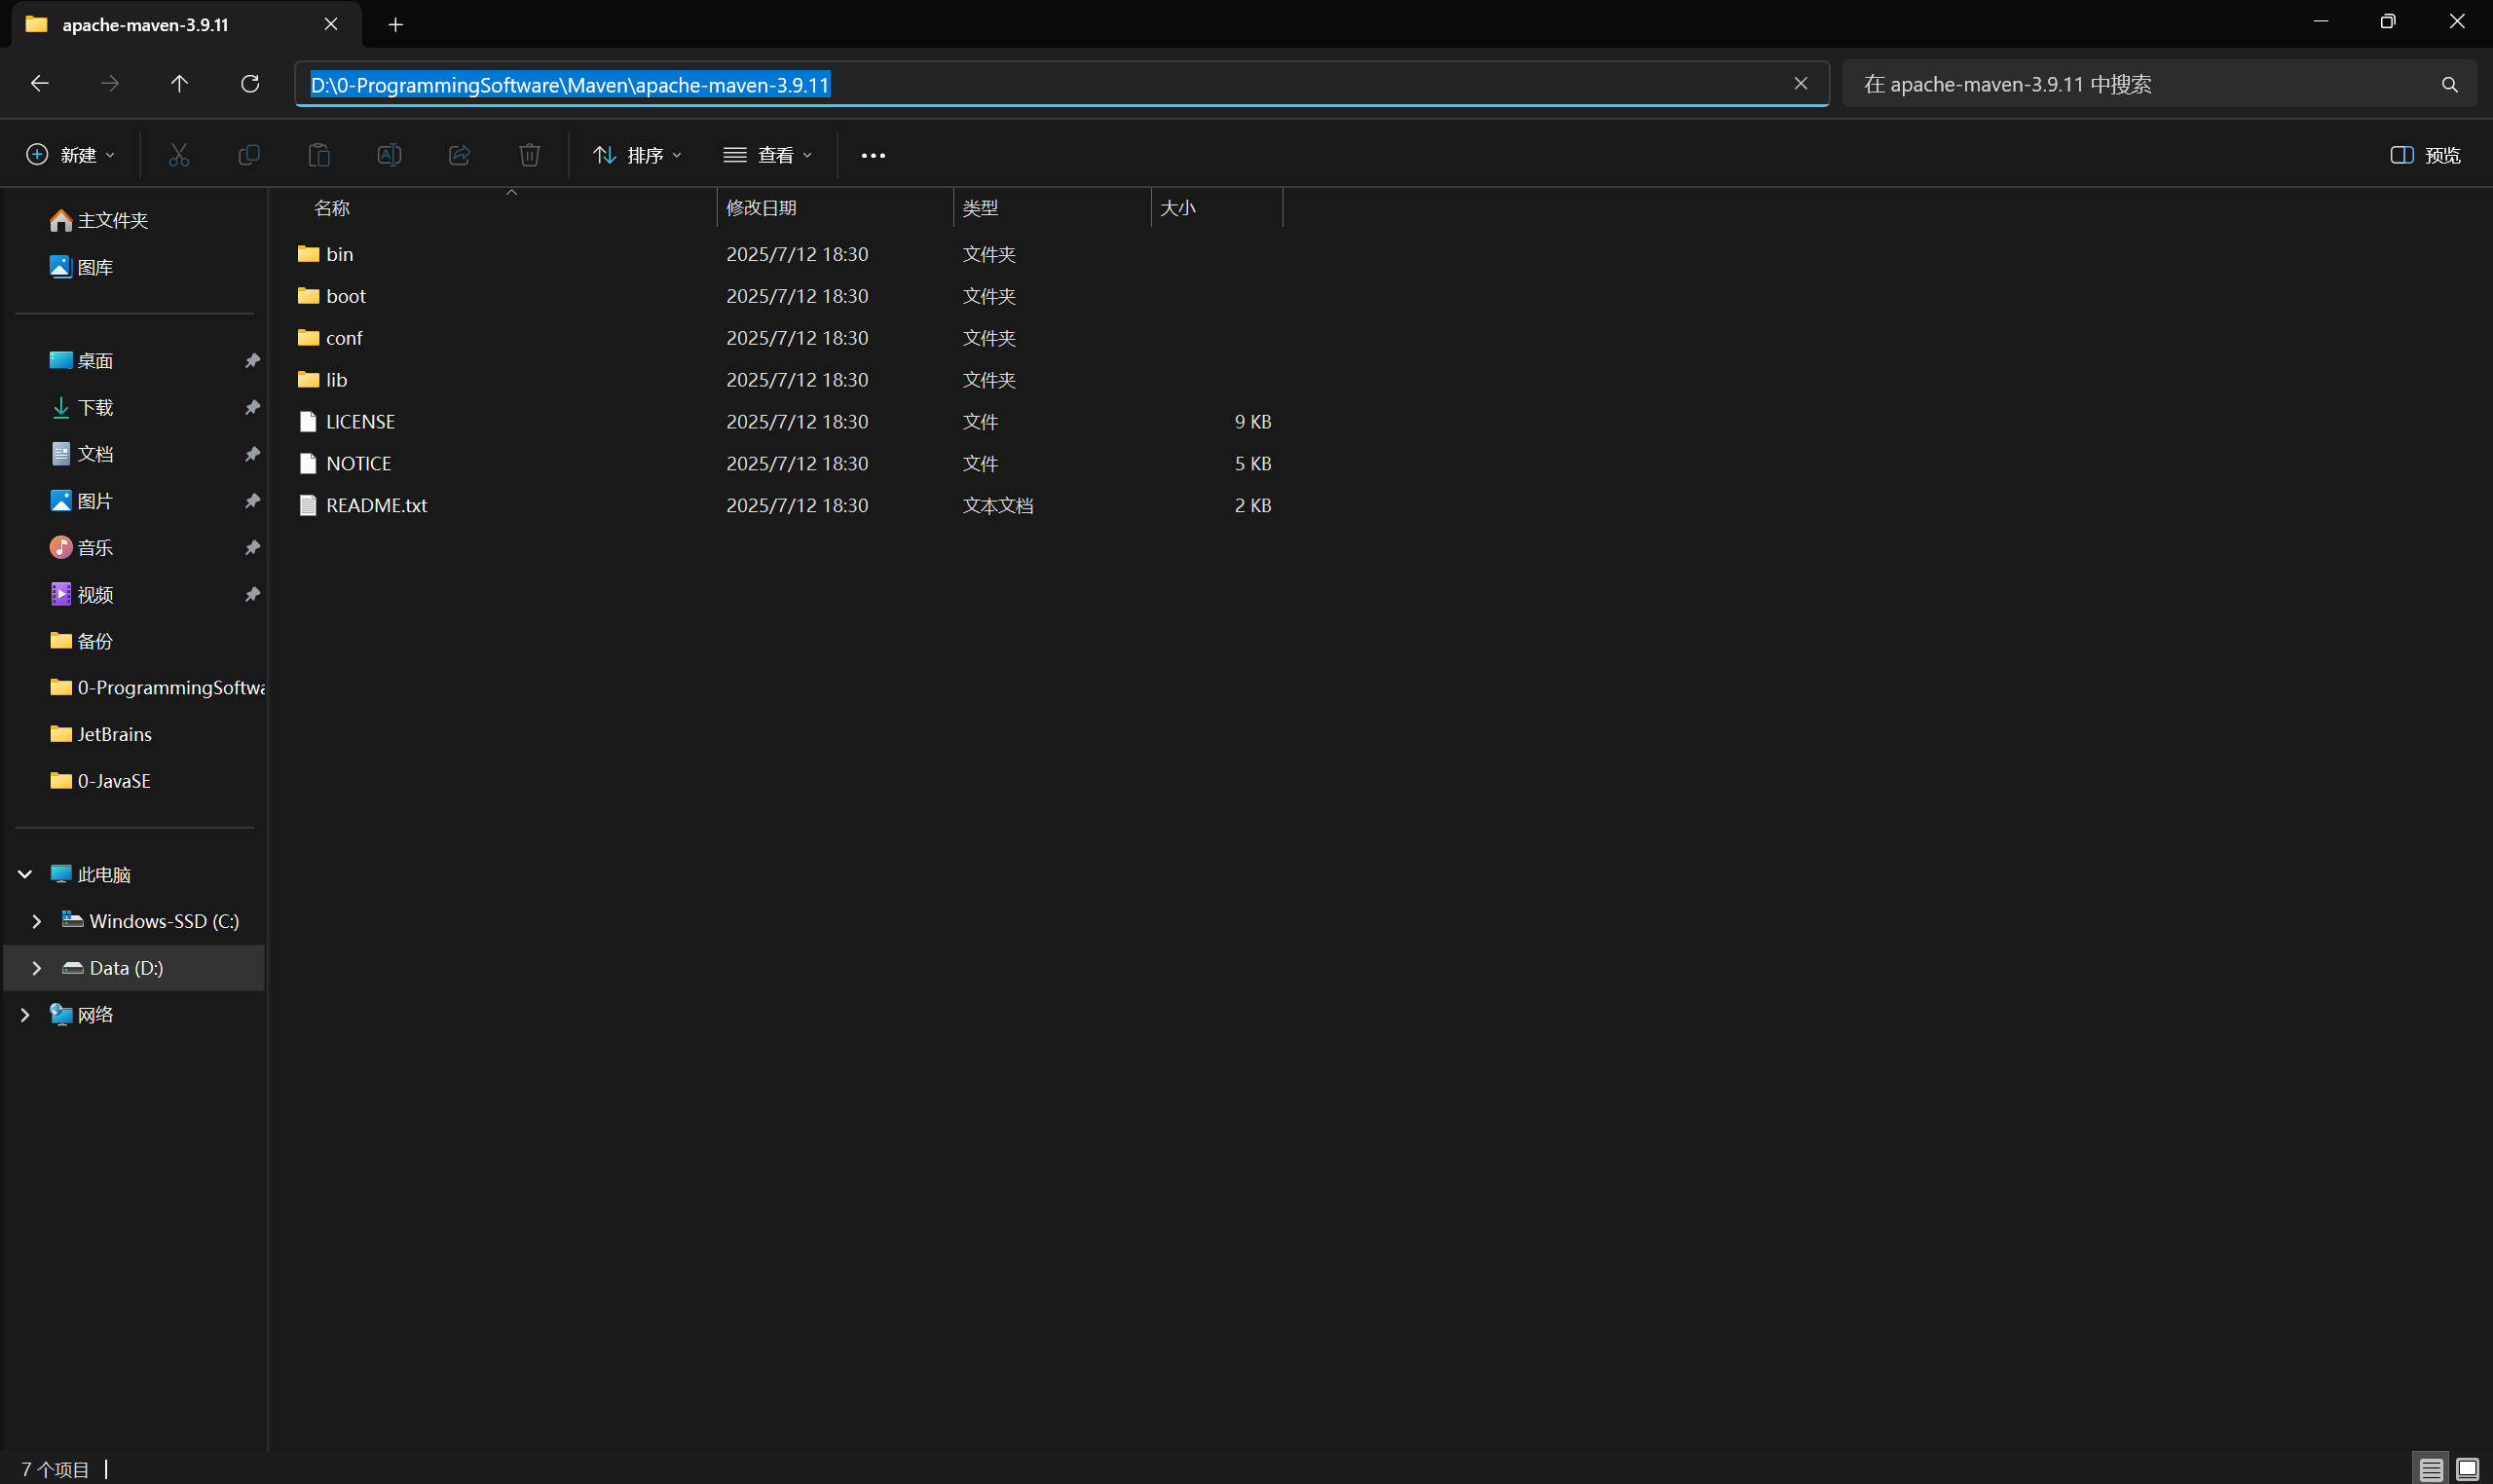2493x1484 pixels.
Task: Refresh the current folder view
Action: pyautogui.click(x=250, y=84)
